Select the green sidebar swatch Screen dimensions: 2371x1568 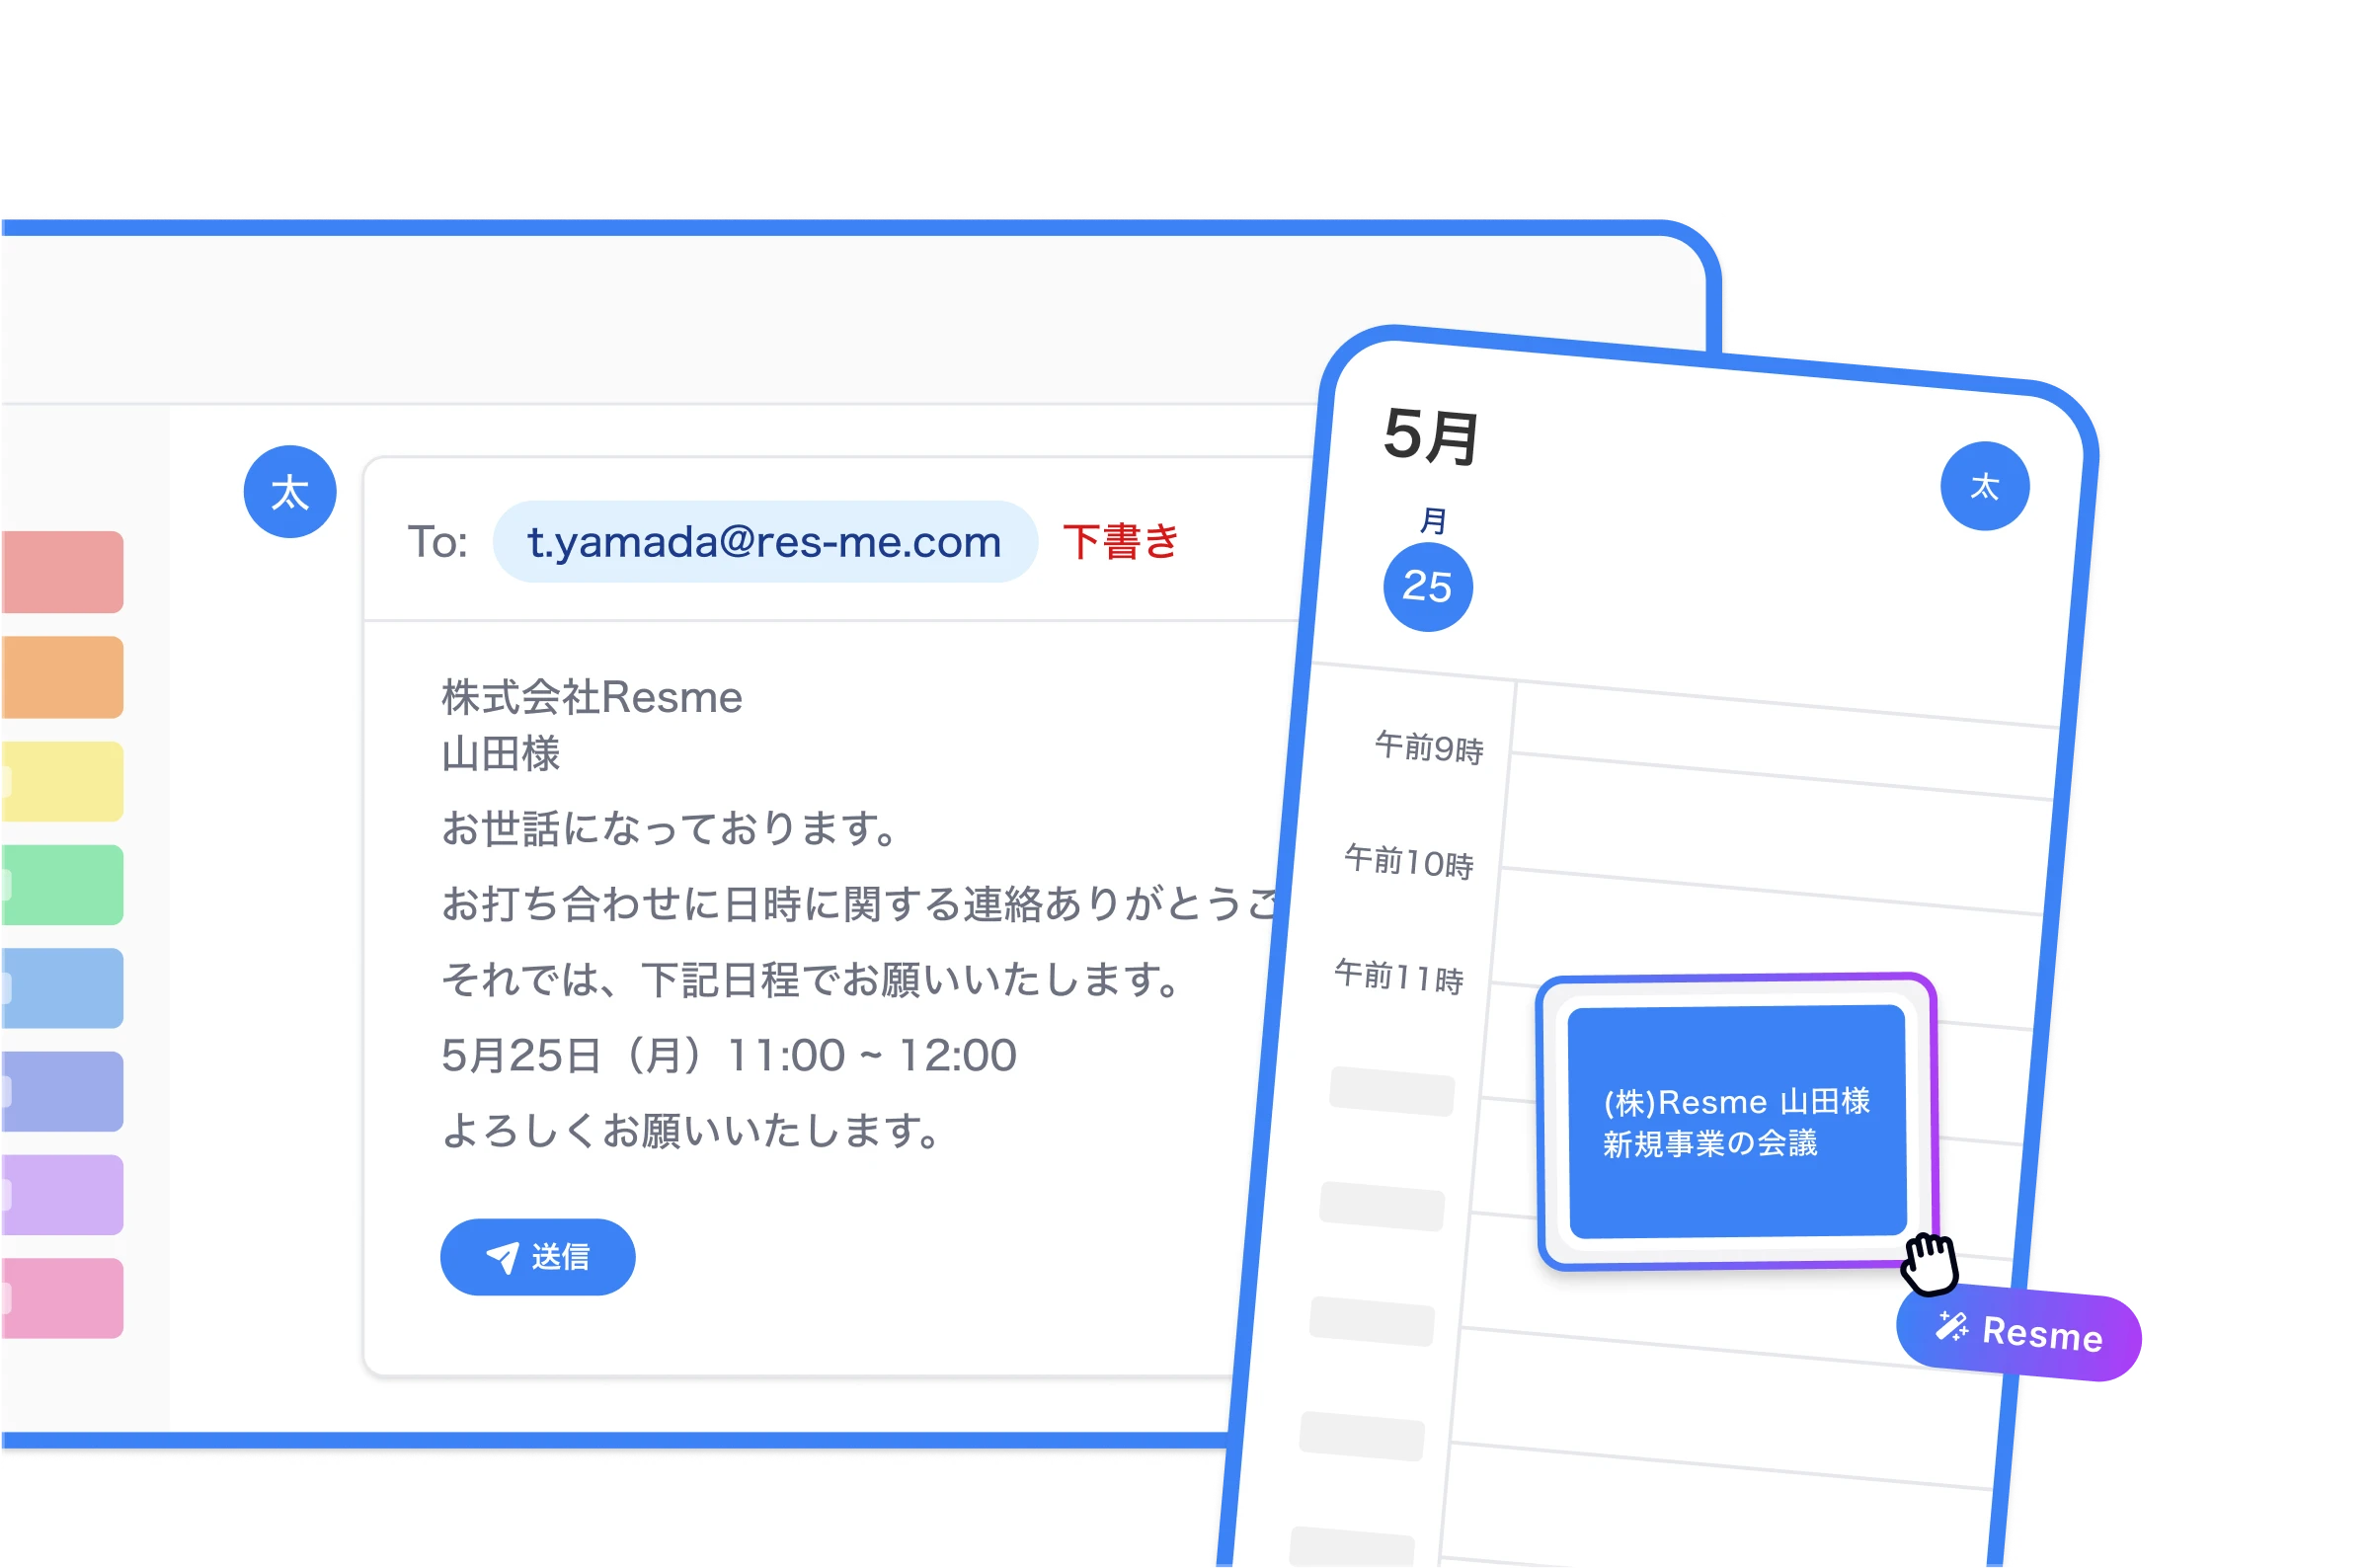[62, 885]
